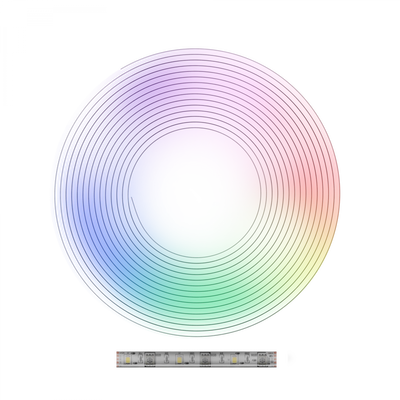This screenshot has width=400, height=400.
Task: Click the LED strip close-up thumbnail
Action: 196,359
